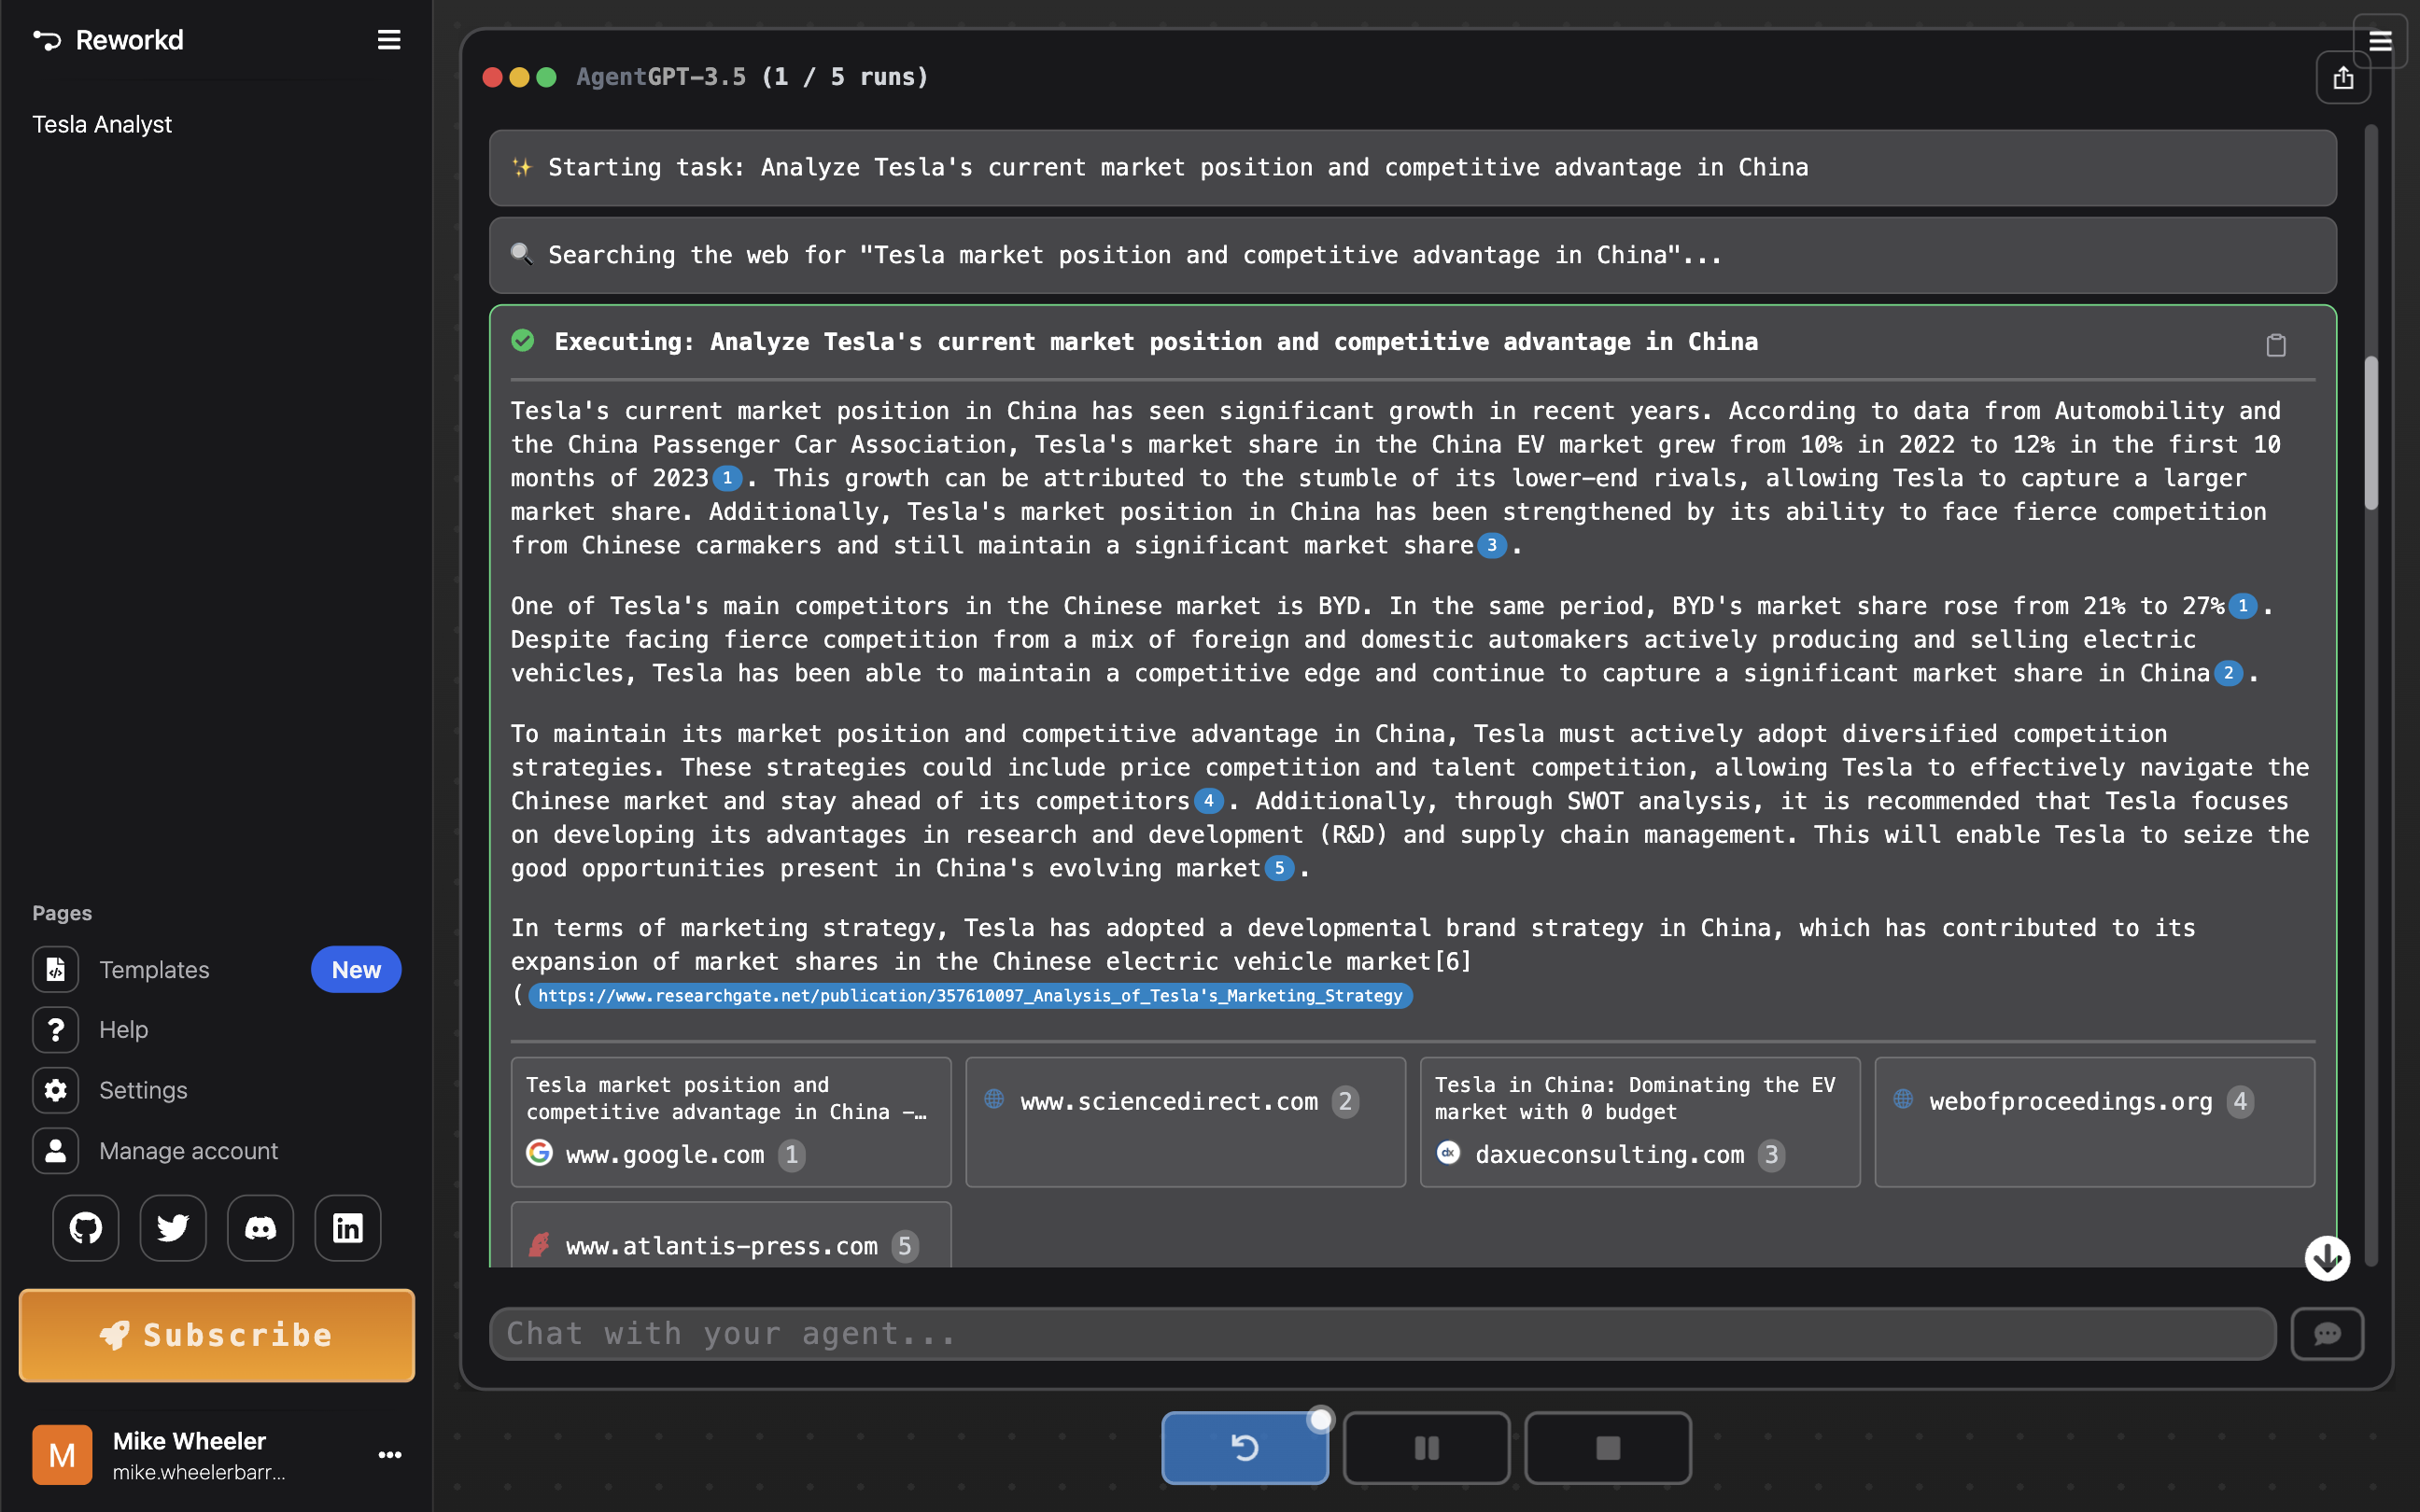The height and width of the screenshot is (1512, 2420).
Task: Restart the agent with the blue button
Action: (x=1245, y=1448)
